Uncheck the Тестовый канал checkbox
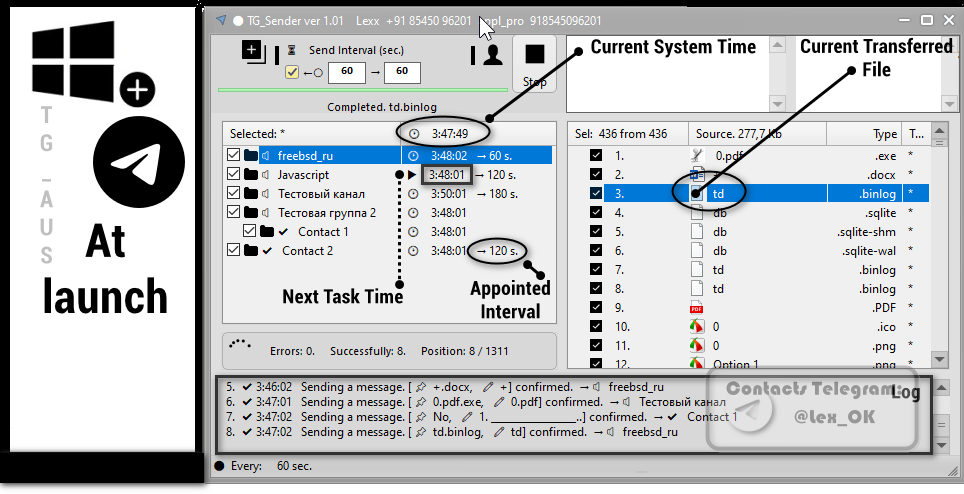The width and height of the screenshot is (964, 494). 233,194
